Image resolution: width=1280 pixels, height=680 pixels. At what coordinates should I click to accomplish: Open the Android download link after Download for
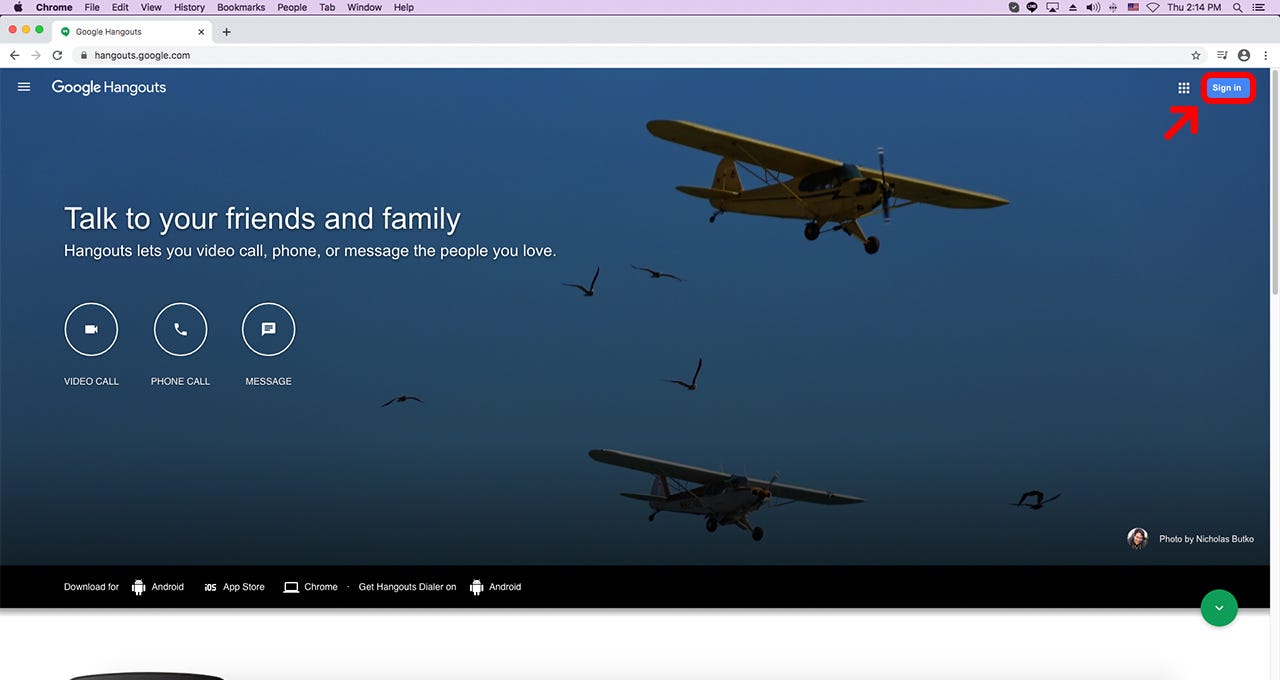click(158, 587)
